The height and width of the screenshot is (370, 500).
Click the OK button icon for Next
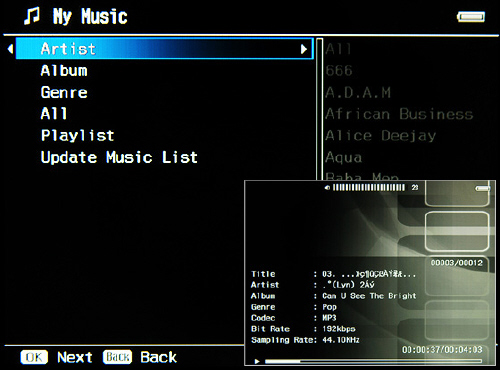point(34,357)
